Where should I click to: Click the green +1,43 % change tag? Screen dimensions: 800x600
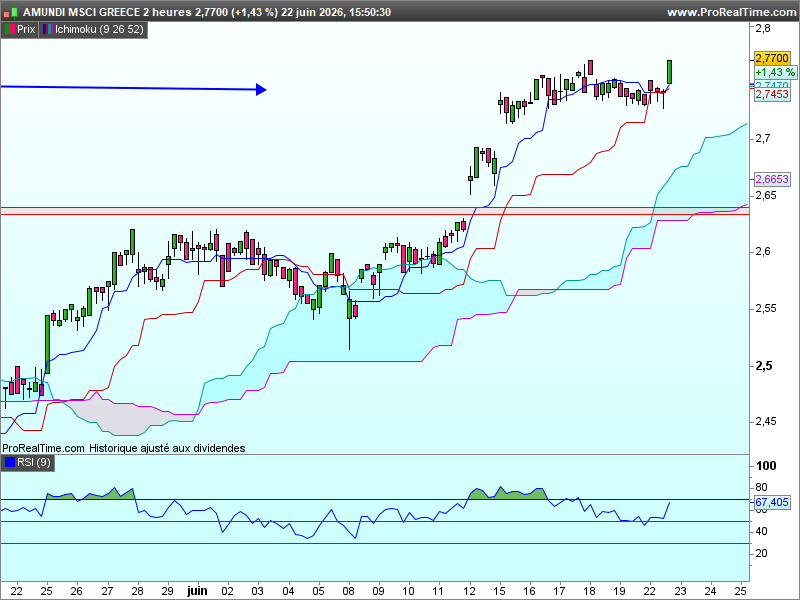[x=774, y=72]
